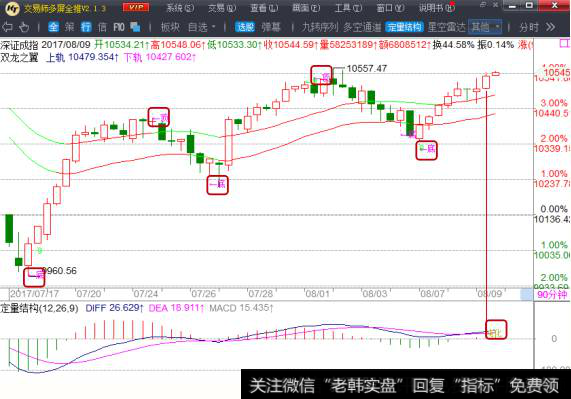The width and height of the screenshot is (571, 399).
Task: Expand the 自选 dropdown arrow
Action: point(213,27)
